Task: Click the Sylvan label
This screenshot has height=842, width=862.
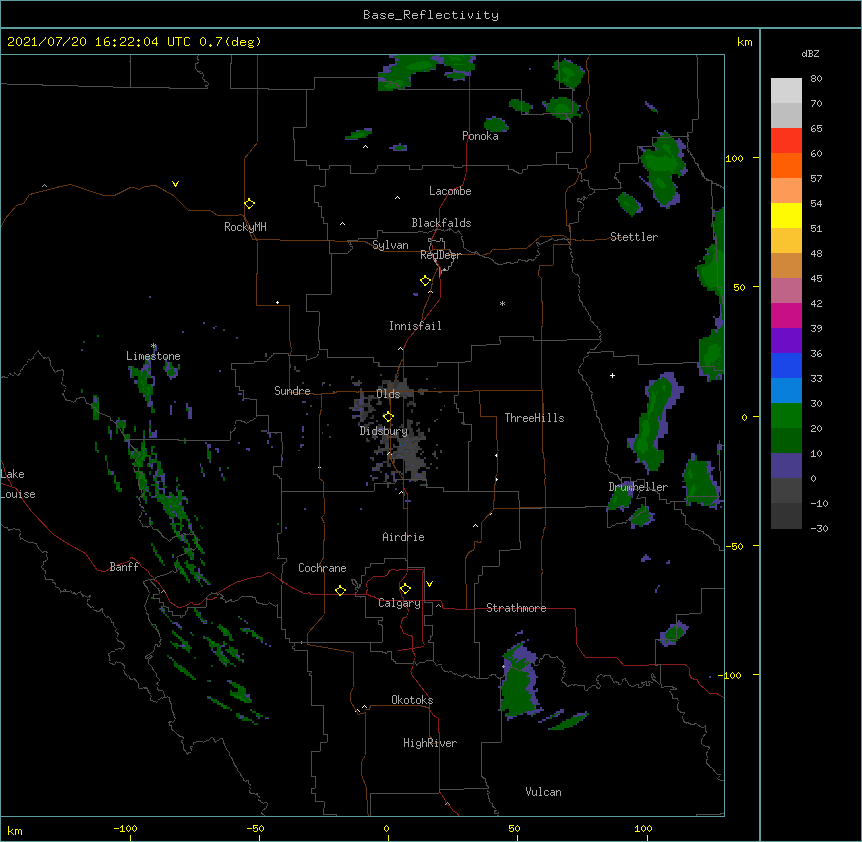Action: (390, 245)
